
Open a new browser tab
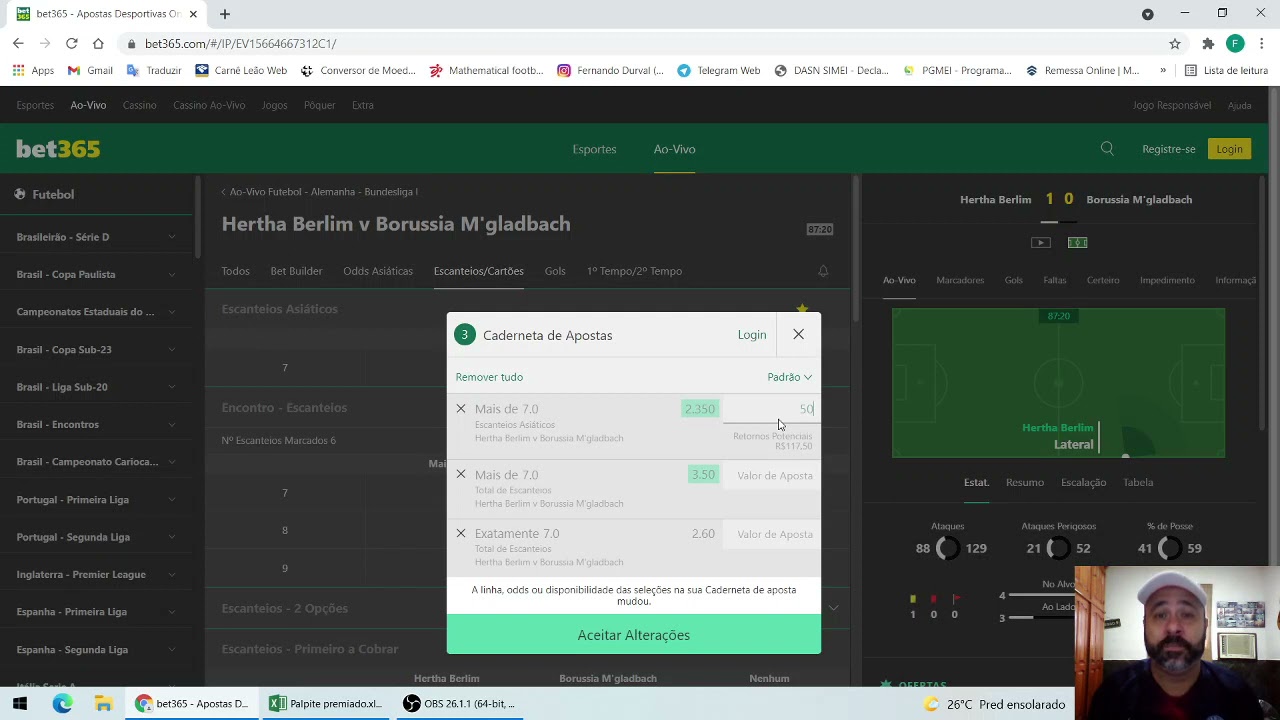pyautogui.click(x=225, y=14)
